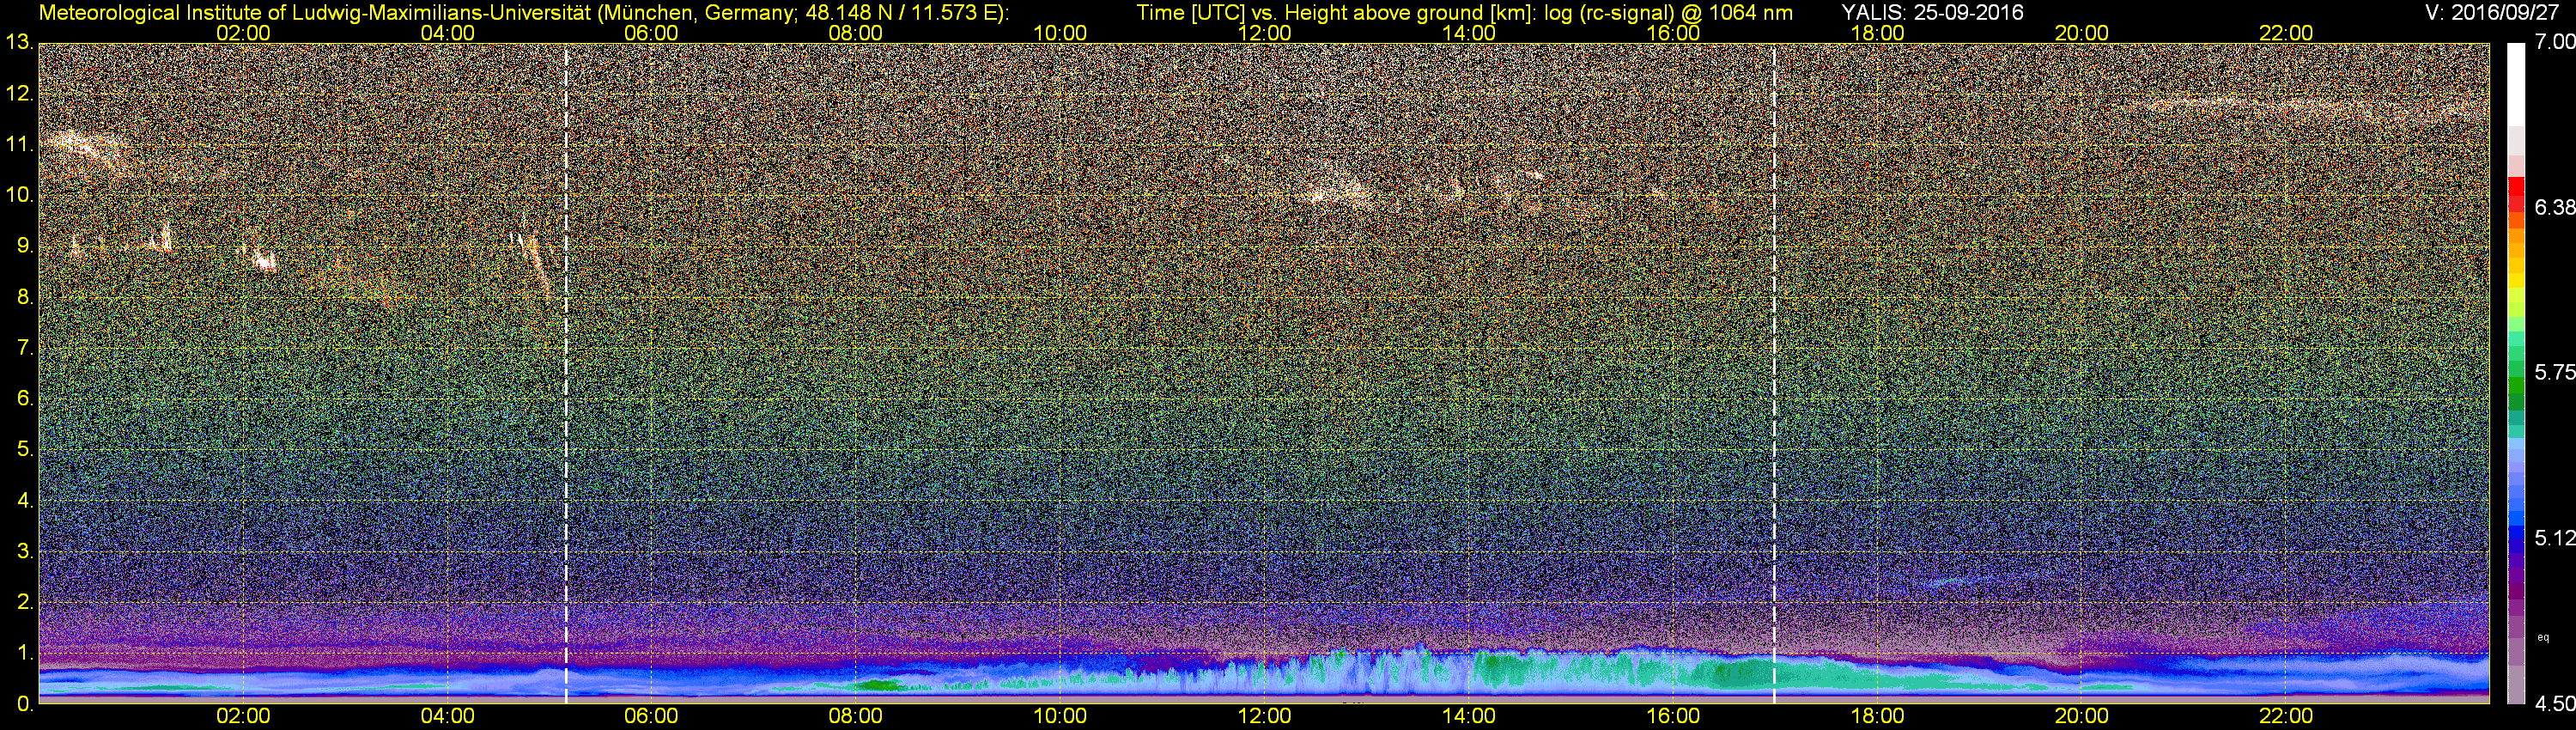
Task: Click the '4.50' color scale value
Action: pos(2555,704)
